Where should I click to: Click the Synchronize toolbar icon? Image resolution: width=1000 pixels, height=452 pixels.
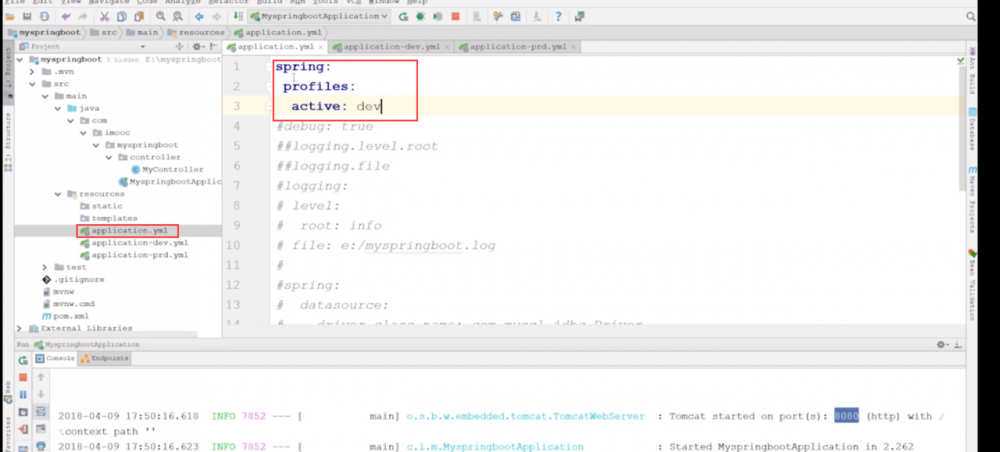click(45, 17)
